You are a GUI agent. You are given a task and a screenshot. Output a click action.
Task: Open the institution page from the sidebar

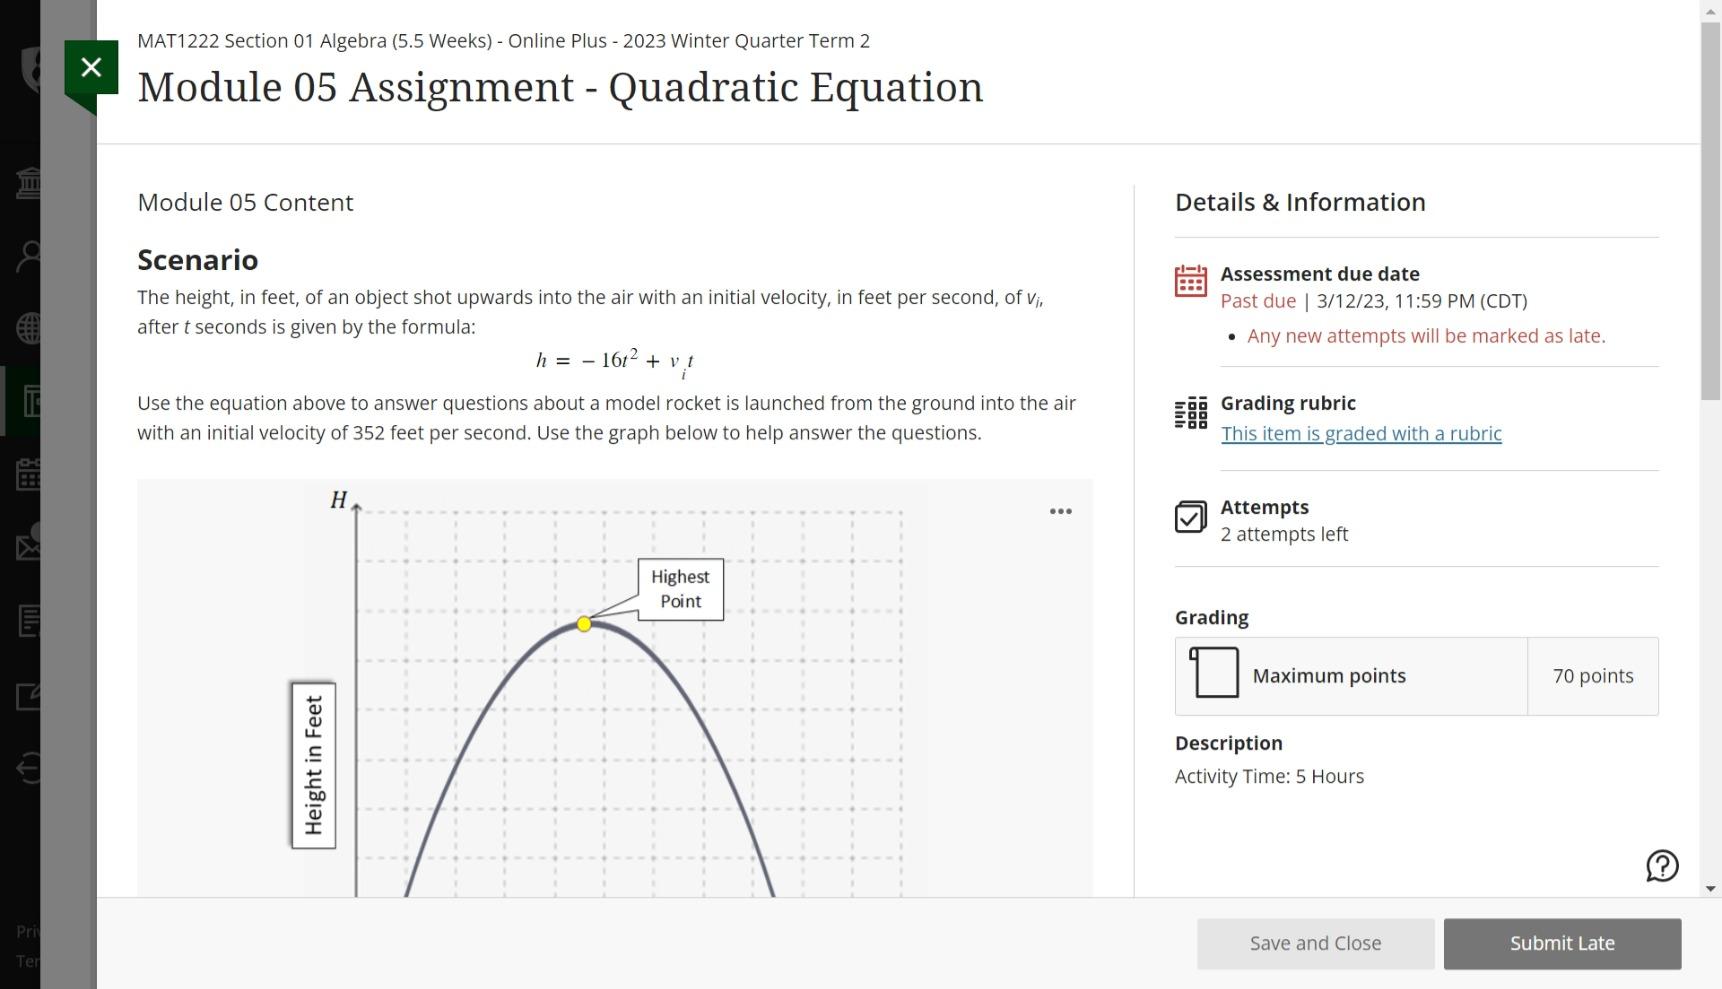tap(30, 184)
